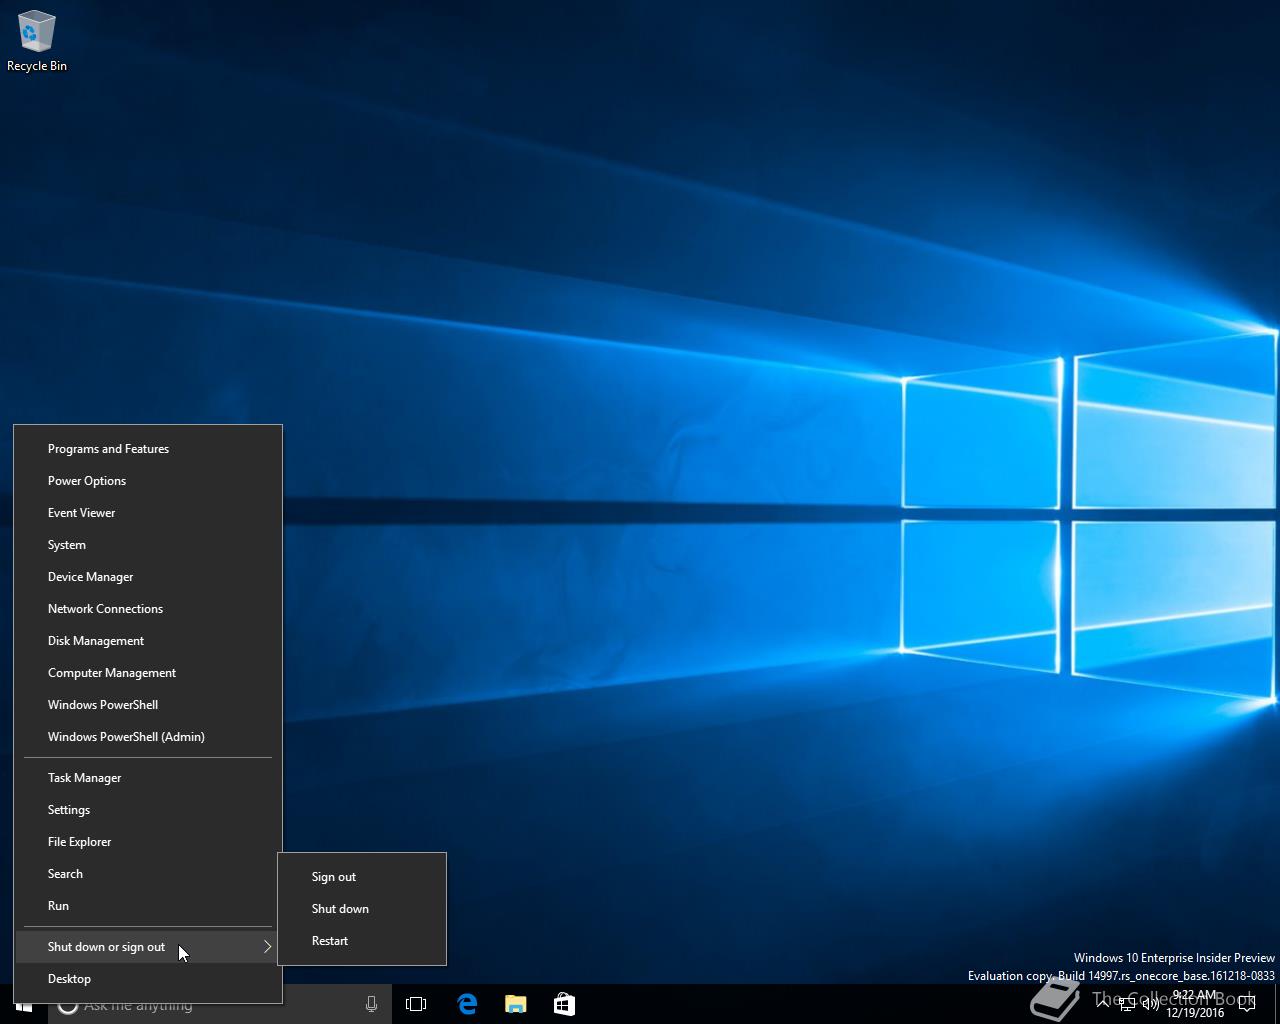Choose System from the Win+X menu
Screen dimensions: 1280x1024
148,545
